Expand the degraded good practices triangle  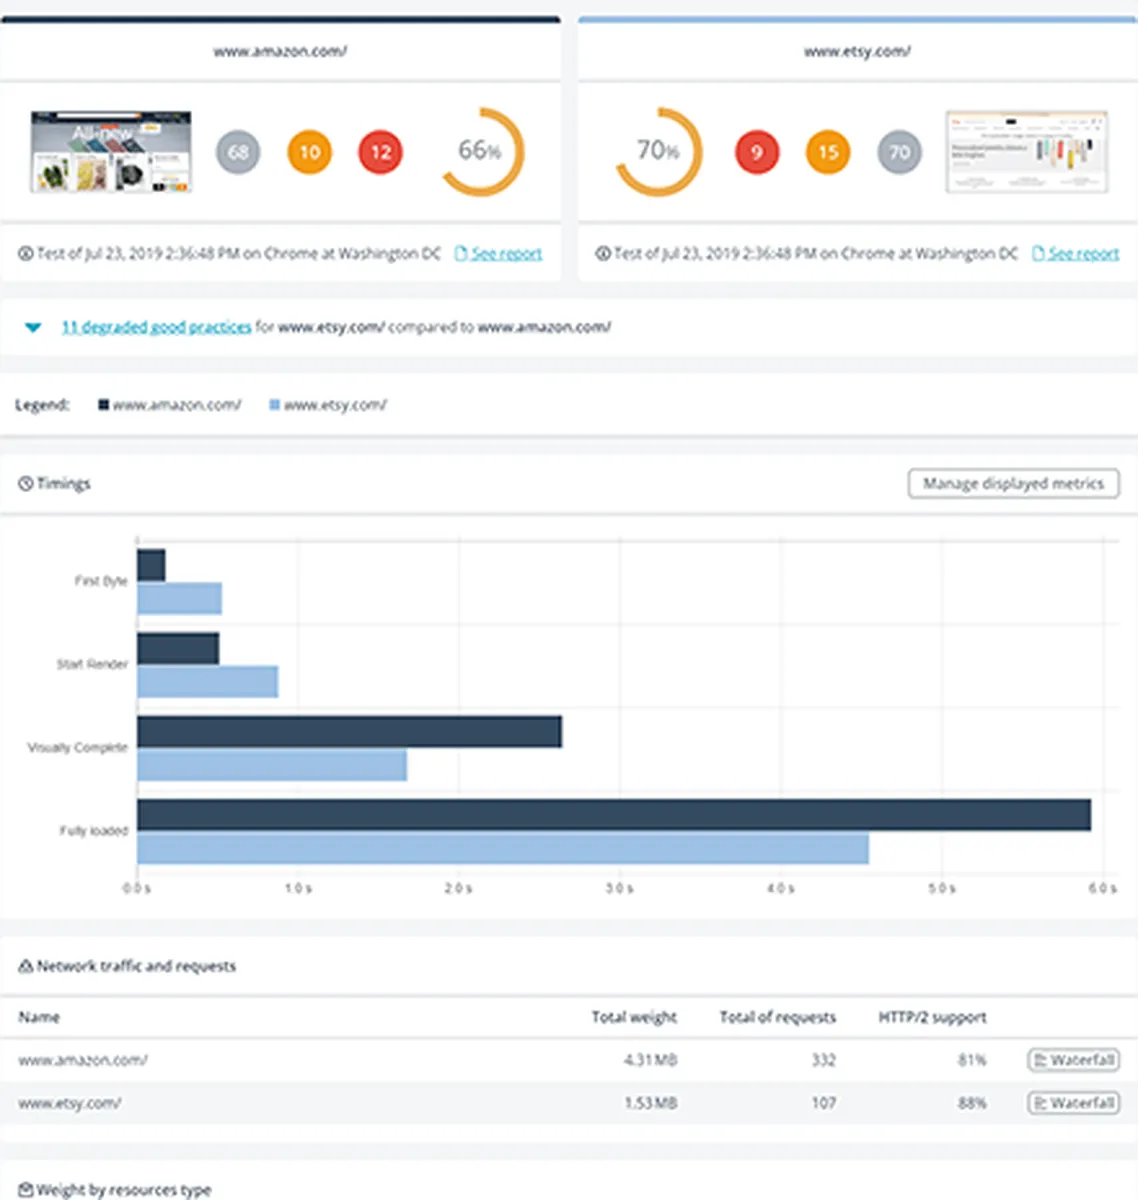(33, 327)
